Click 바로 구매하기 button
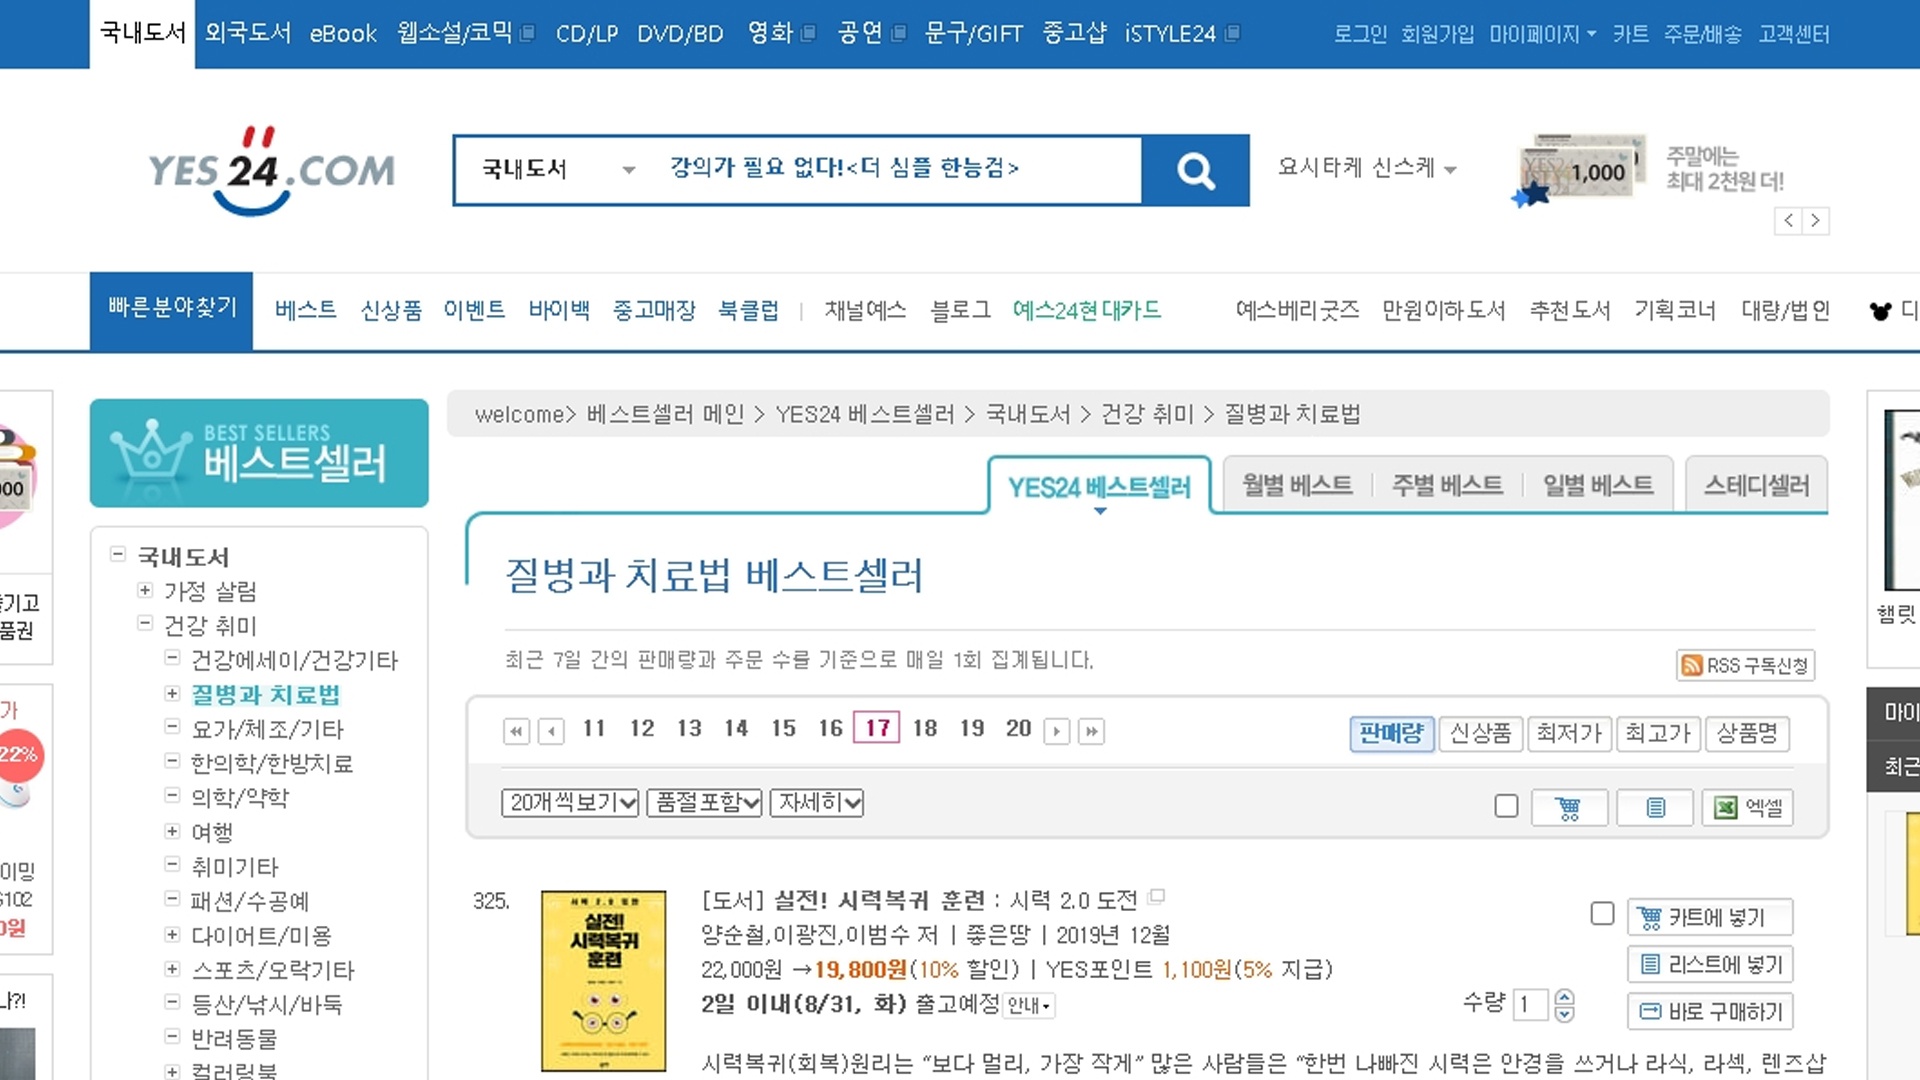Viewport: 1920px width, 1080px height. point(1710,1011)
